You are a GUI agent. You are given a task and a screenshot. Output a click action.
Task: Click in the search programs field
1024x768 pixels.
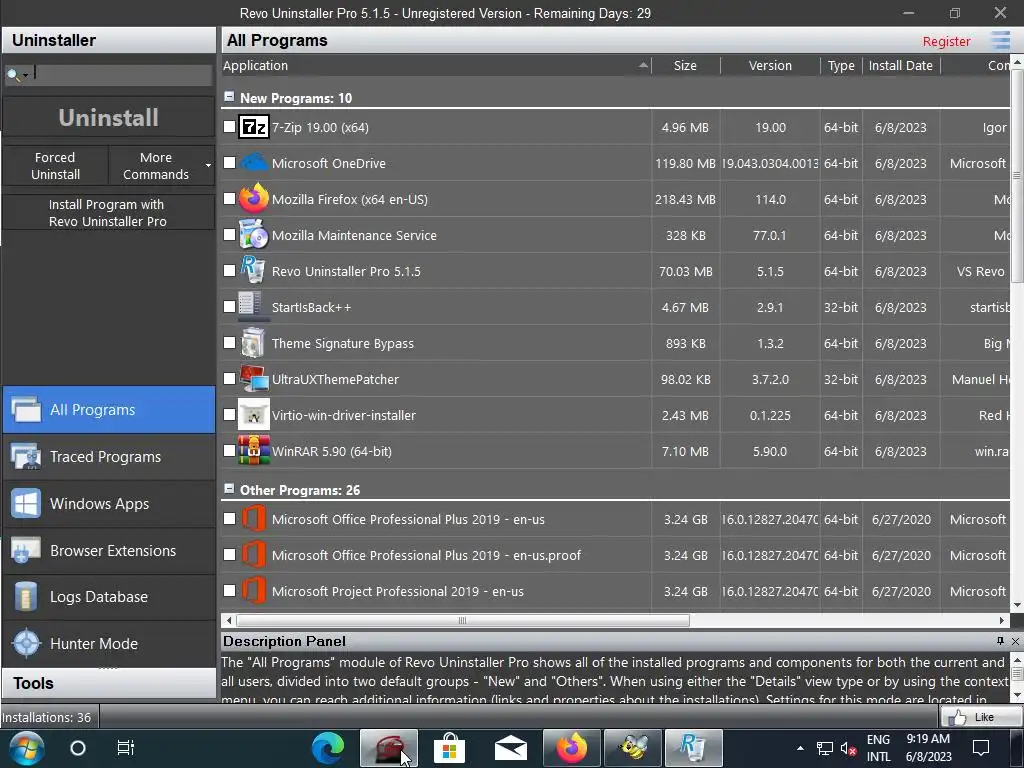tap(123, 75)
